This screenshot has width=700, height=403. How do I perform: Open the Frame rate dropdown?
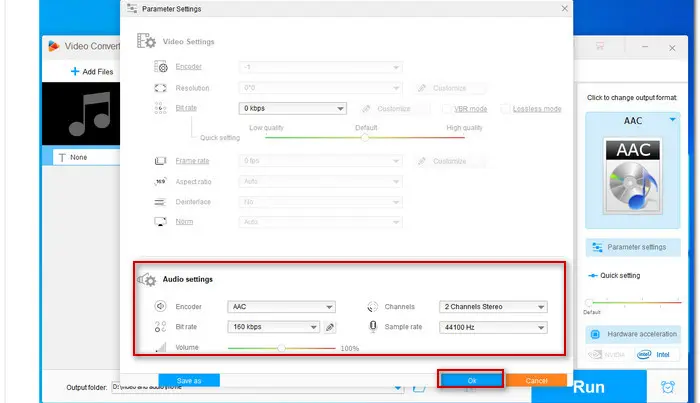tap(321, 161)
